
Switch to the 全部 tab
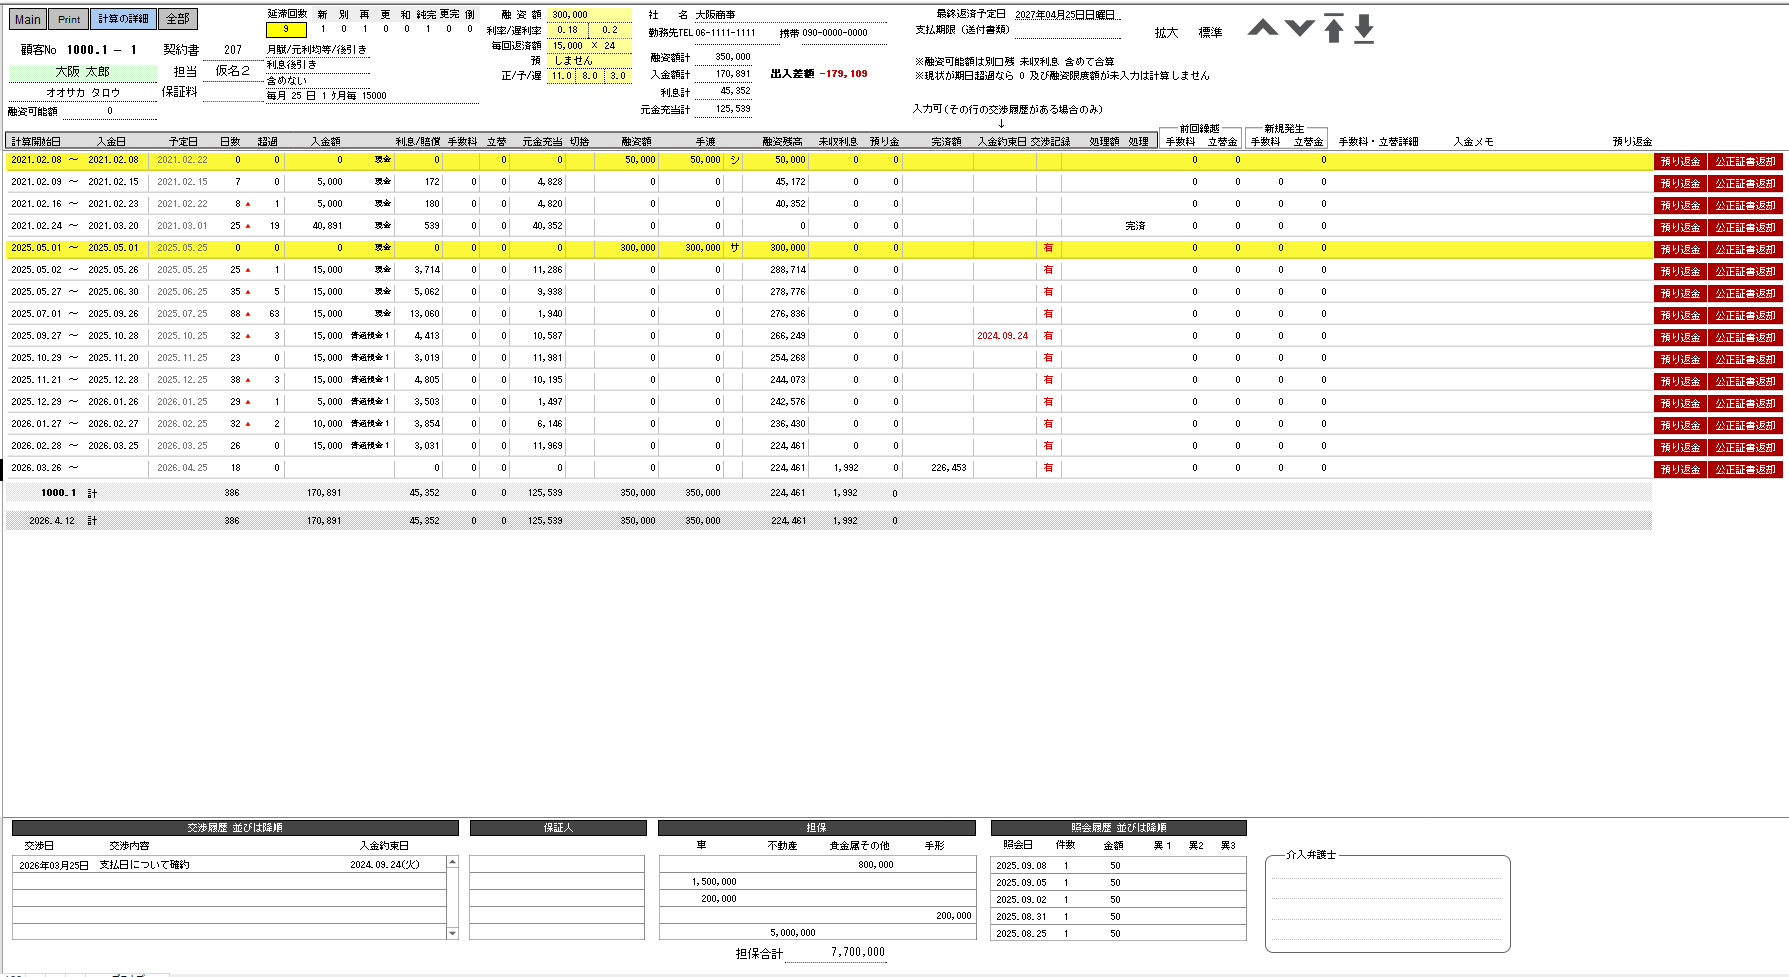pyautogui.click(x=178, y=19)
